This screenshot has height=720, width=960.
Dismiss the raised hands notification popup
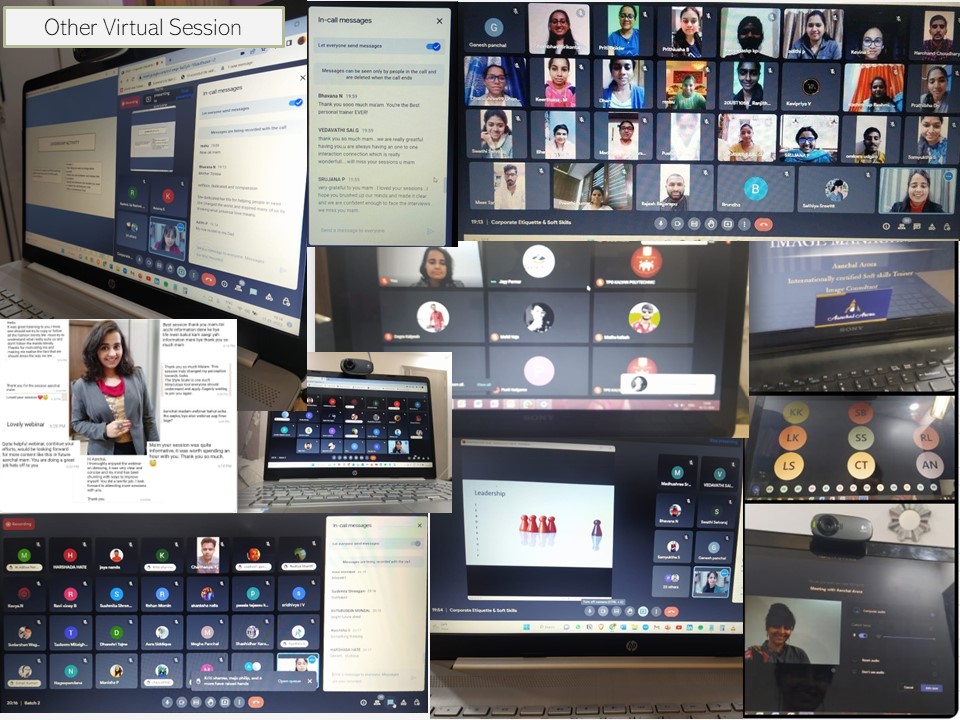click(x=310, y=681)
